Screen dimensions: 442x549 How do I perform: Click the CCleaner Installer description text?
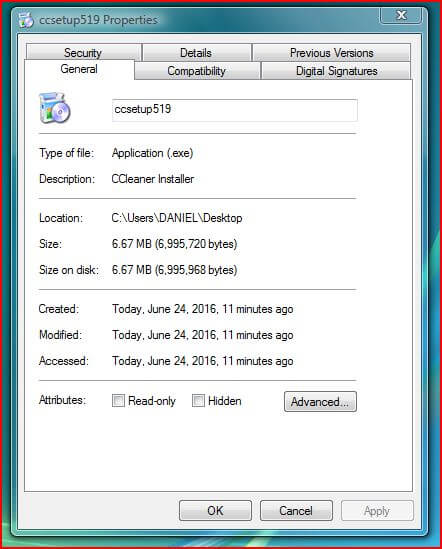[153, 179]
